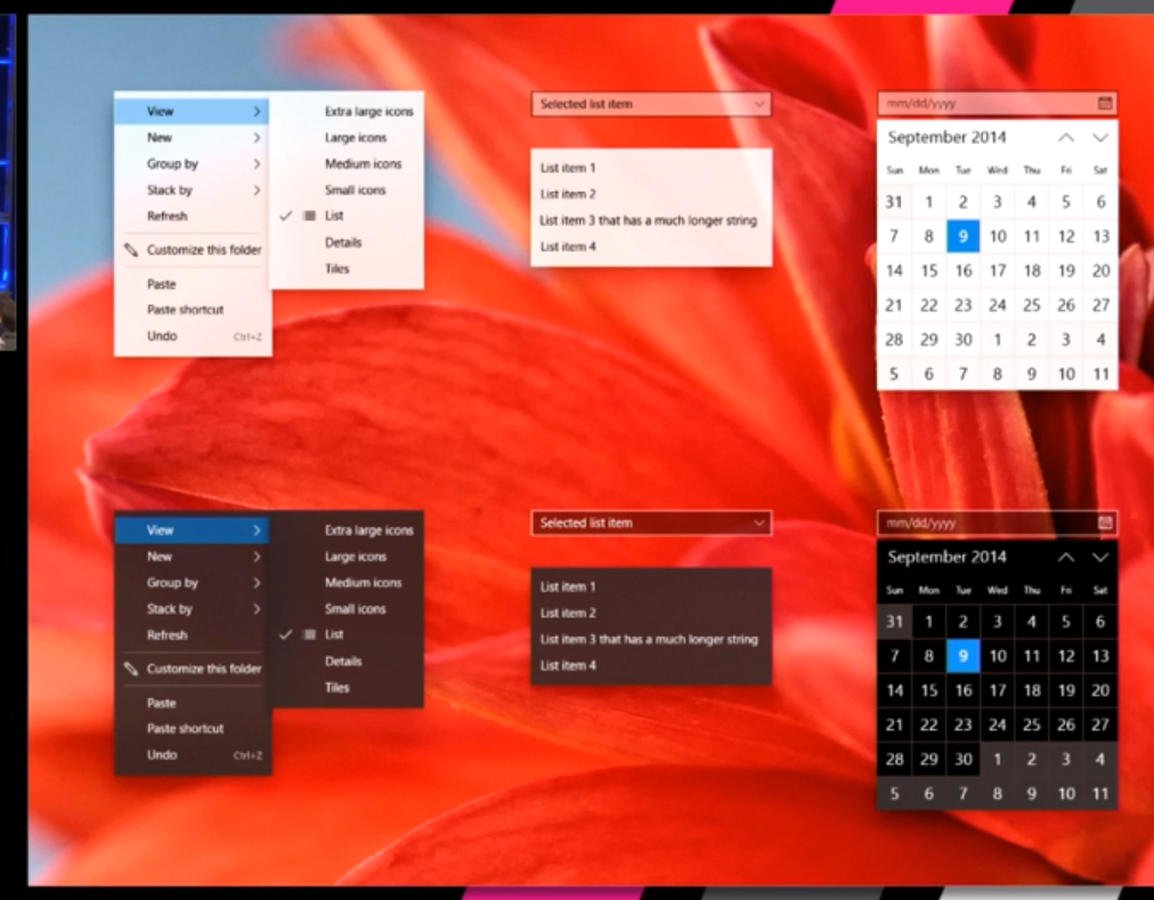
Task: Go to next month in dark calendar
Action: (1100, 557)
